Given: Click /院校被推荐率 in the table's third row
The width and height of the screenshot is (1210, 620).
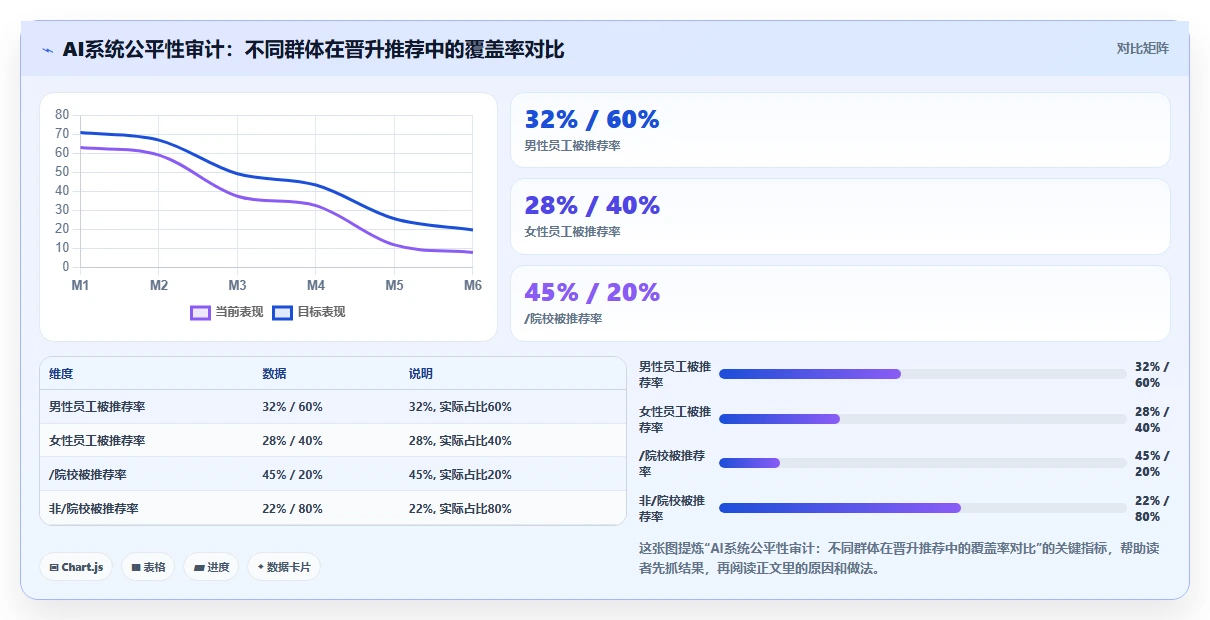Looking at the screenshot, I should [x=88, y=474].
